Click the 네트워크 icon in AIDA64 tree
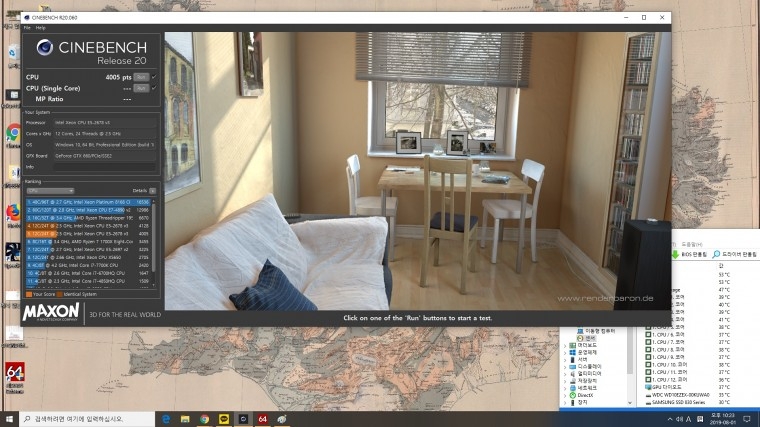 click(572, 388)
